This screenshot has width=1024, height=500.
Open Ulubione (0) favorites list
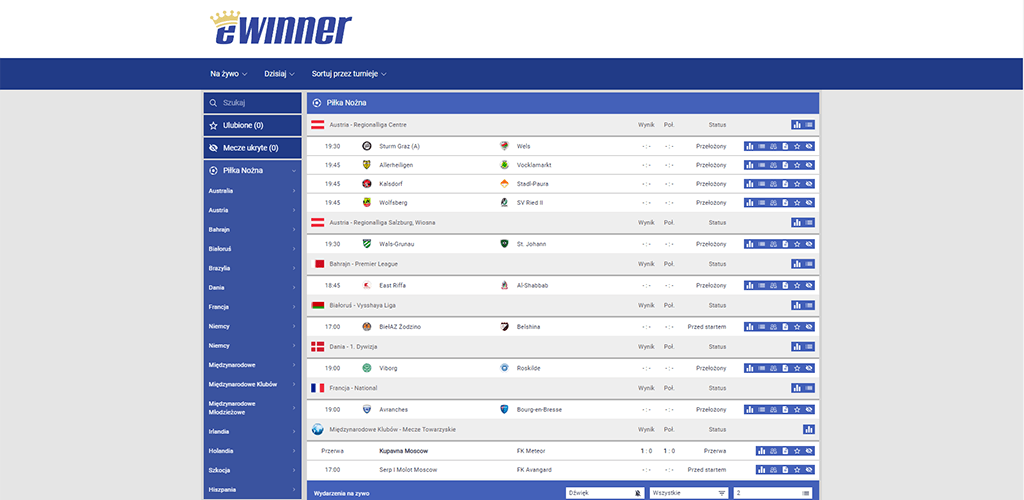(252, 125)
